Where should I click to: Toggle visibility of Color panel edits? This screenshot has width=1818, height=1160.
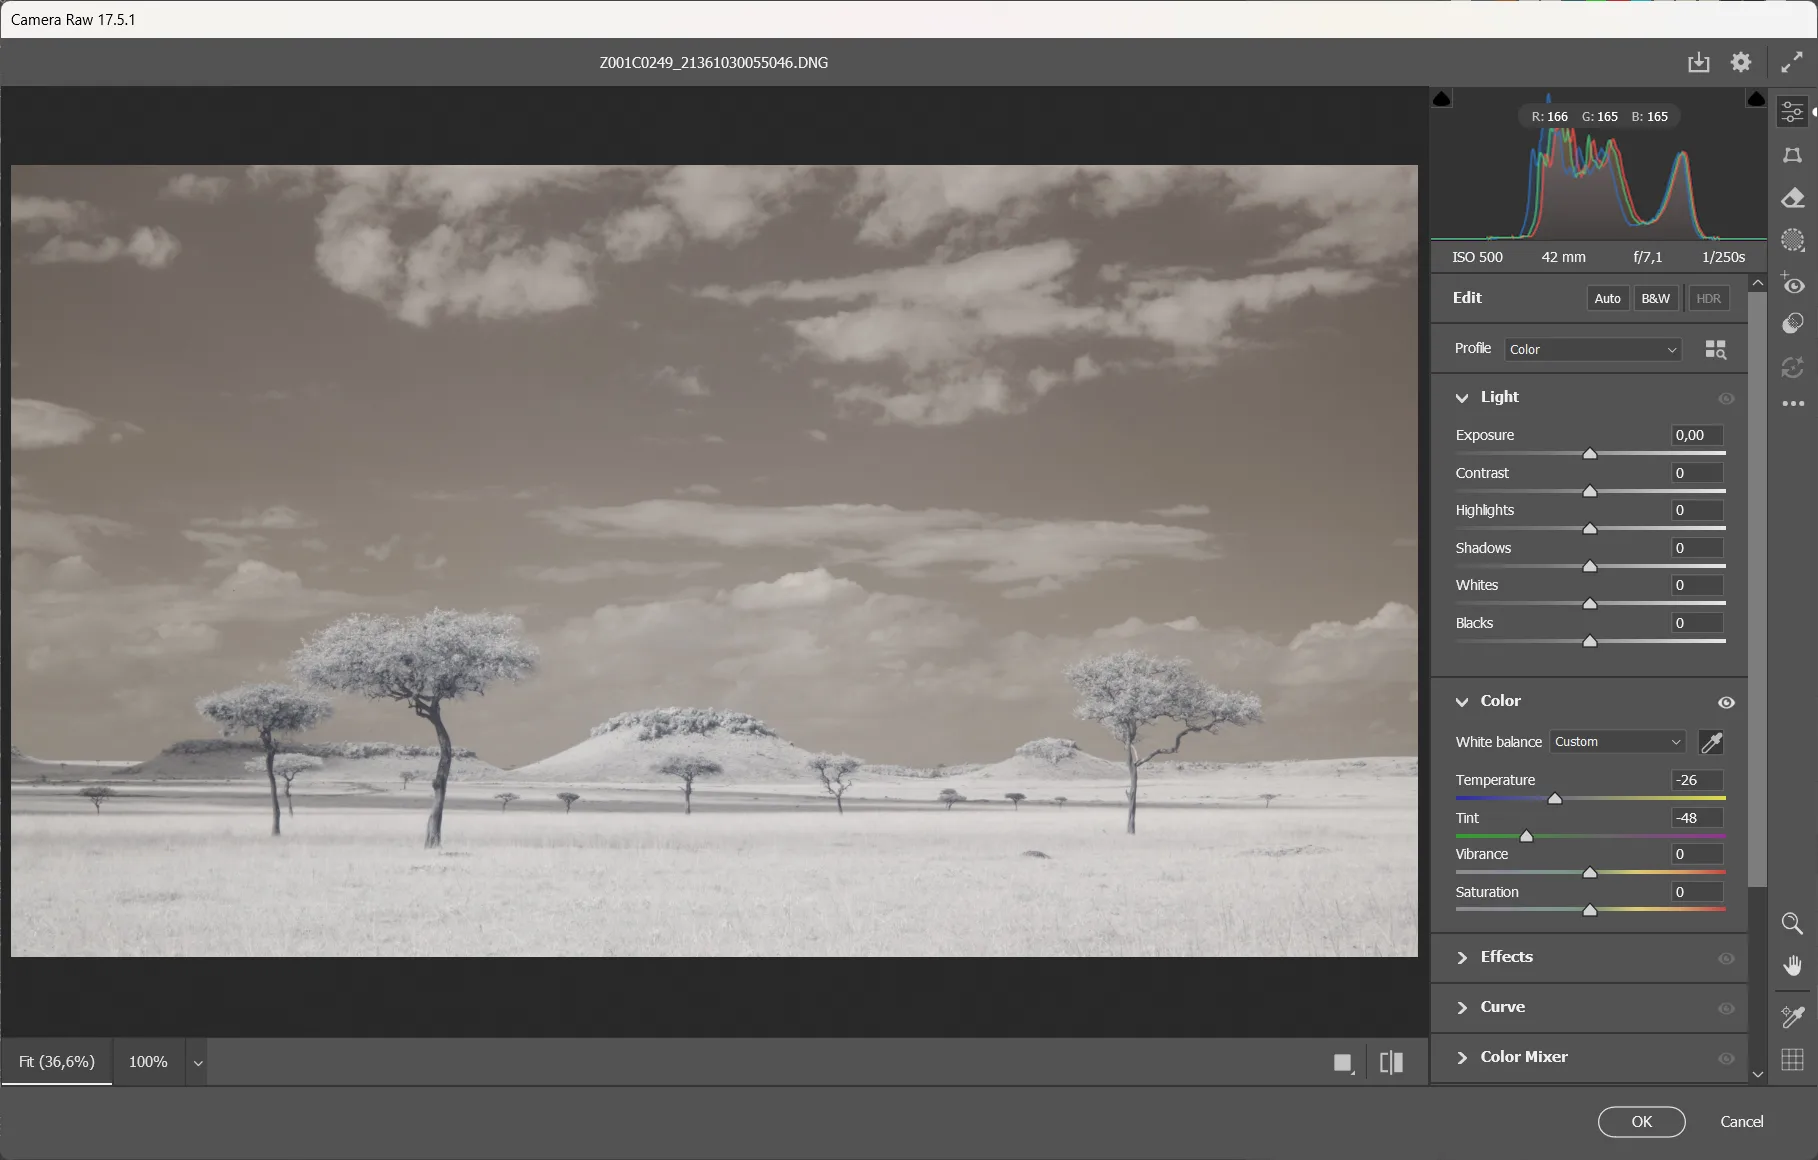[x=1726, y=702]
